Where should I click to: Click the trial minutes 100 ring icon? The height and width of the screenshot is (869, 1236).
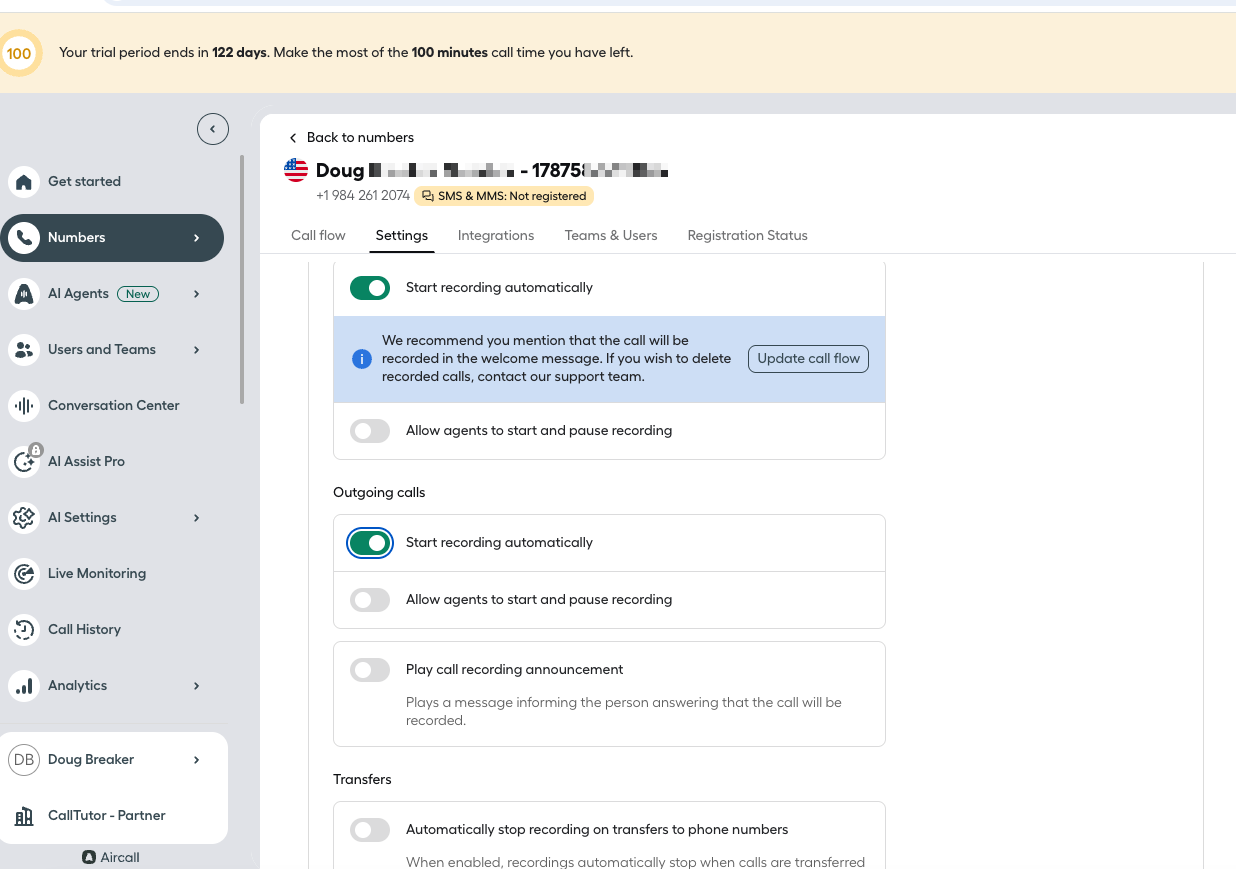19,53
